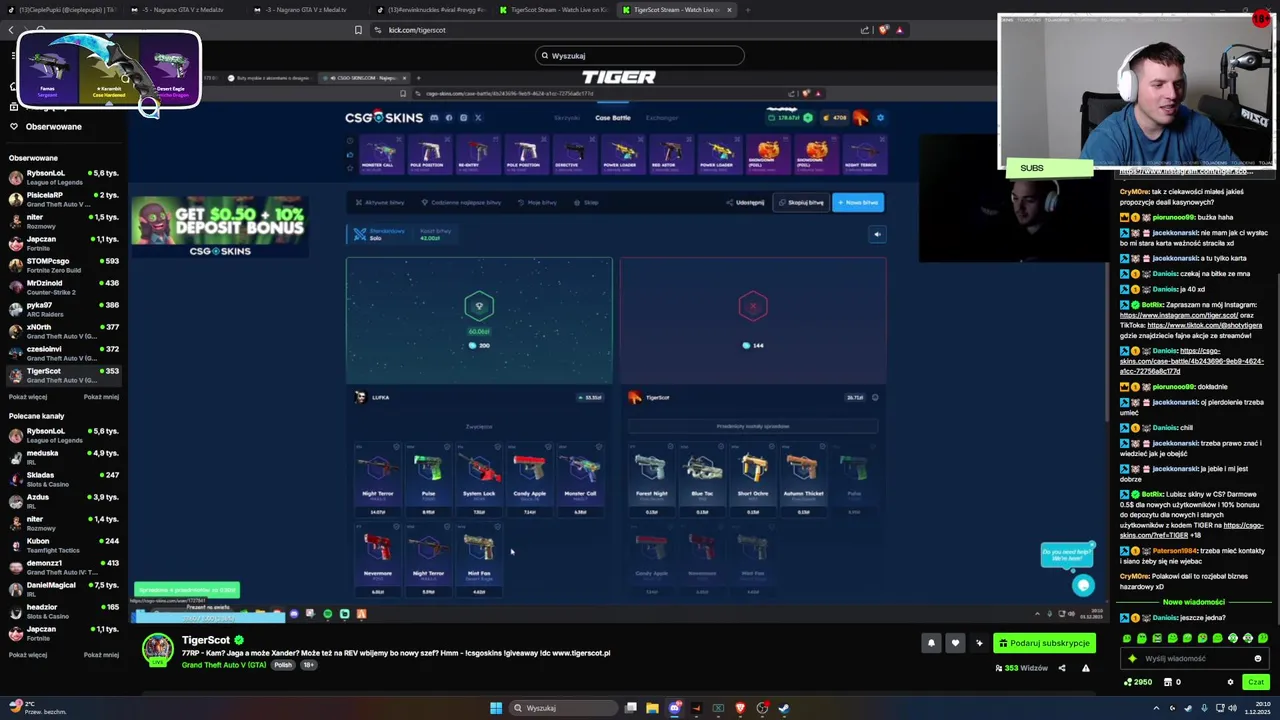Expand recommended channels with Pokaż więcej
Image resolution: width=1280 pixels, height=720 pixels.
28,655
